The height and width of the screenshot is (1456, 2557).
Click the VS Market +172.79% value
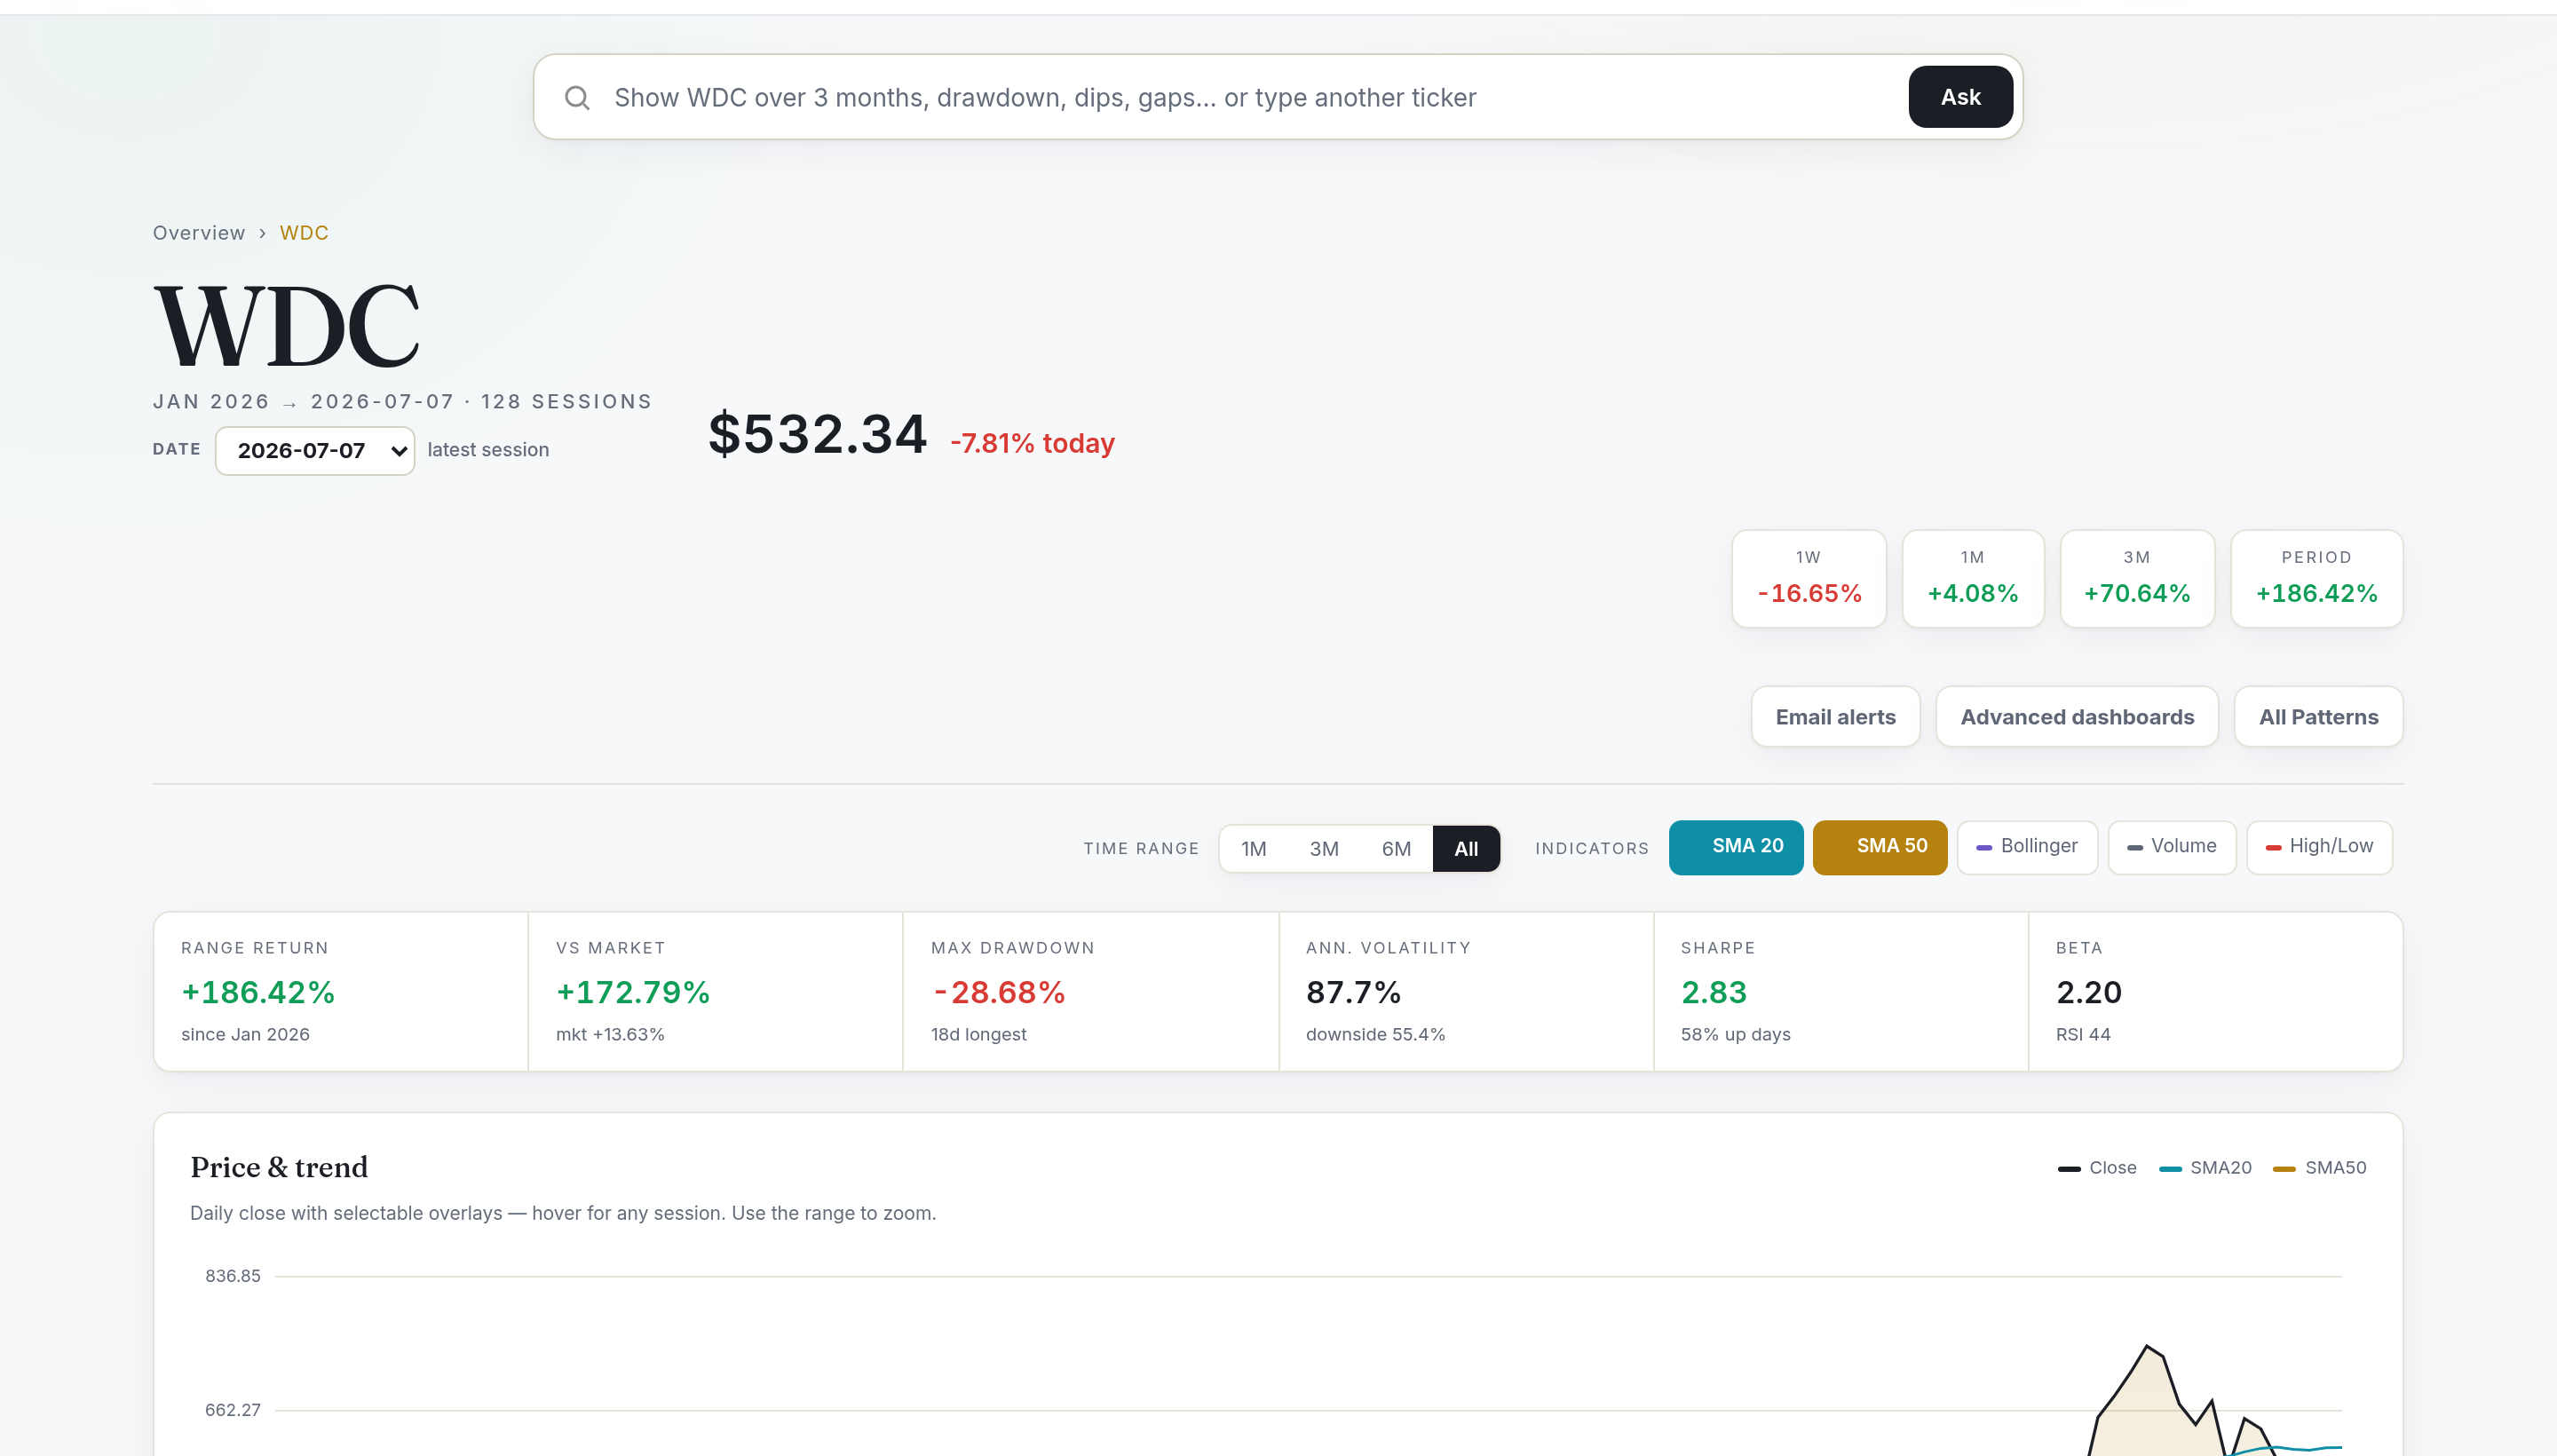(633, 993)
